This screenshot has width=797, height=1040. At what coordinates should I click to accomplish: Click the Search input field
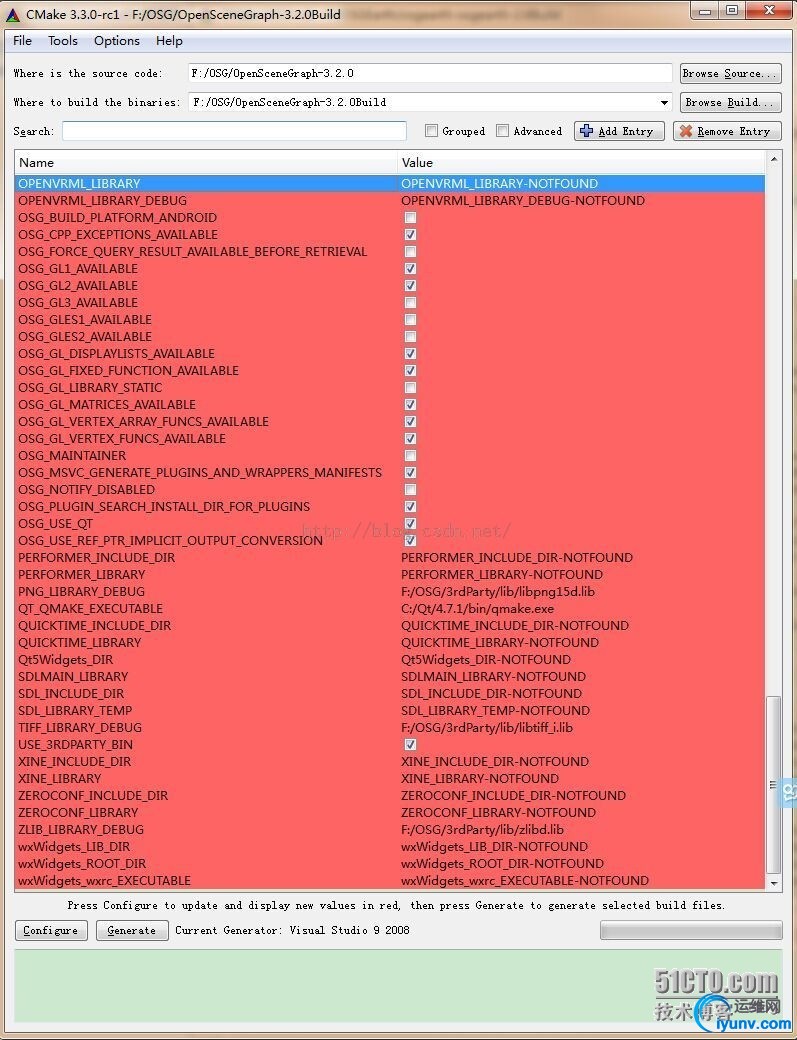pos(234,131)
